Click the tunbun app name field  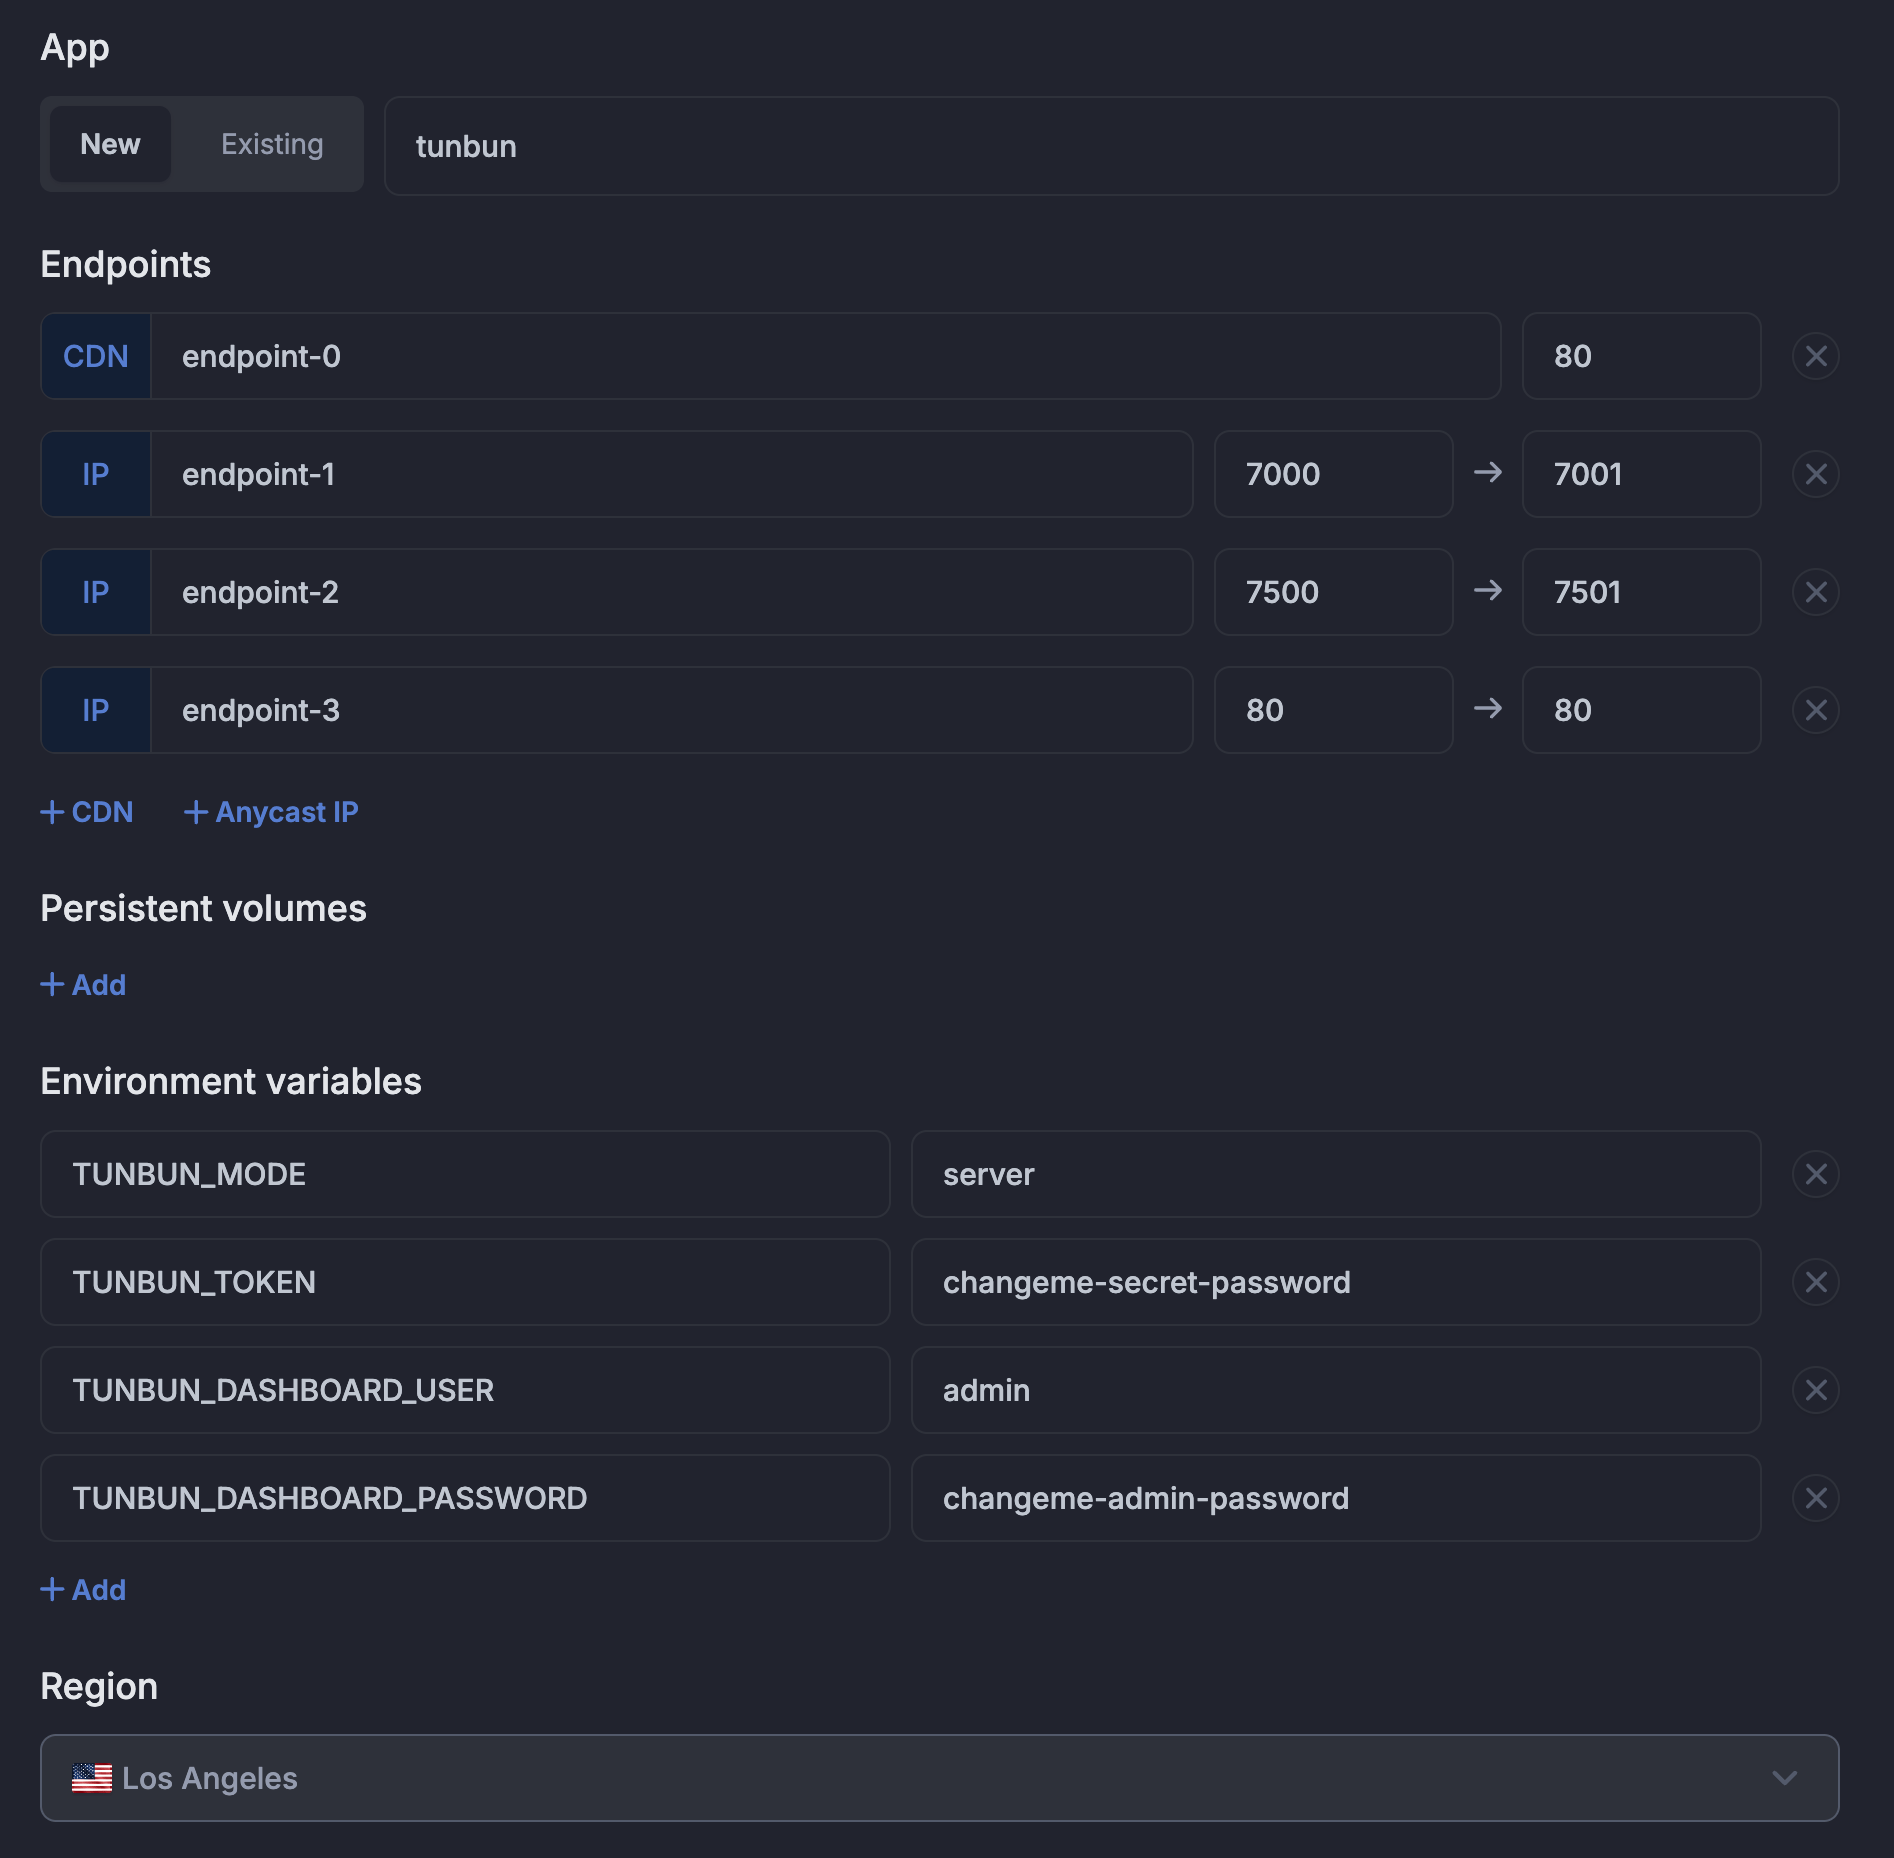pos(1110,146)
